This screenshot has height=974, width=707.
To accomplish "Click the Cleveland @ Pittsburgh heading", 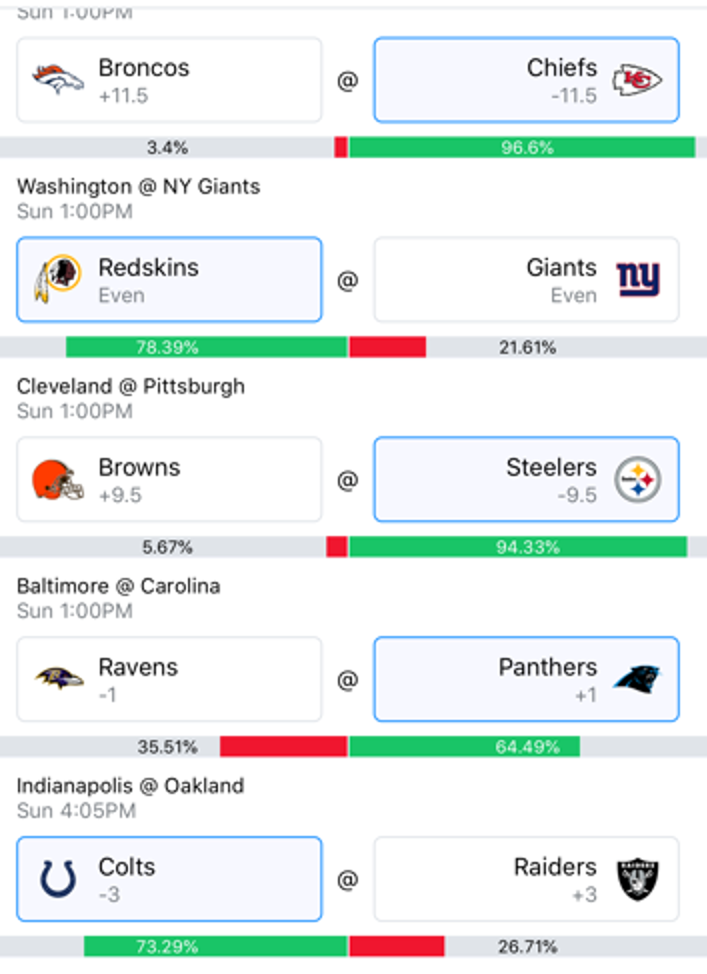I will pyautogui.click(x=130, y=386).
